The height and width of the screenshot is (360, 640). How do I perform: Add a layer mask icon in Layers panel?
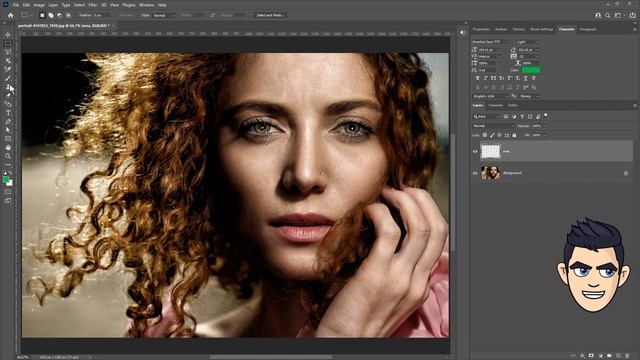tap(591, 356)
